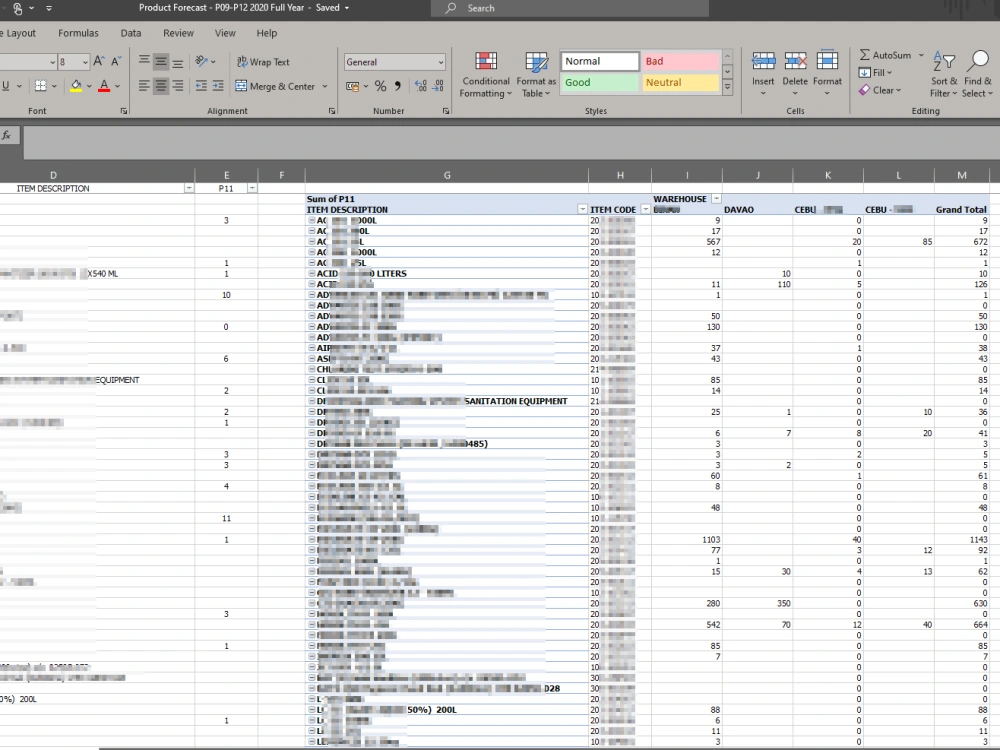The image size is (1000, 750).
Task: Click the Borders icon
Action: point(41,85)
